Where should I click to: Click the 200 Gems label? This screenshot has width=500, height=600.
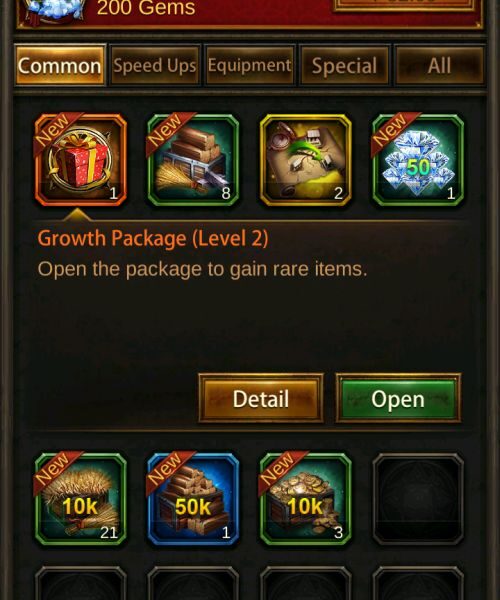[146, 8]
